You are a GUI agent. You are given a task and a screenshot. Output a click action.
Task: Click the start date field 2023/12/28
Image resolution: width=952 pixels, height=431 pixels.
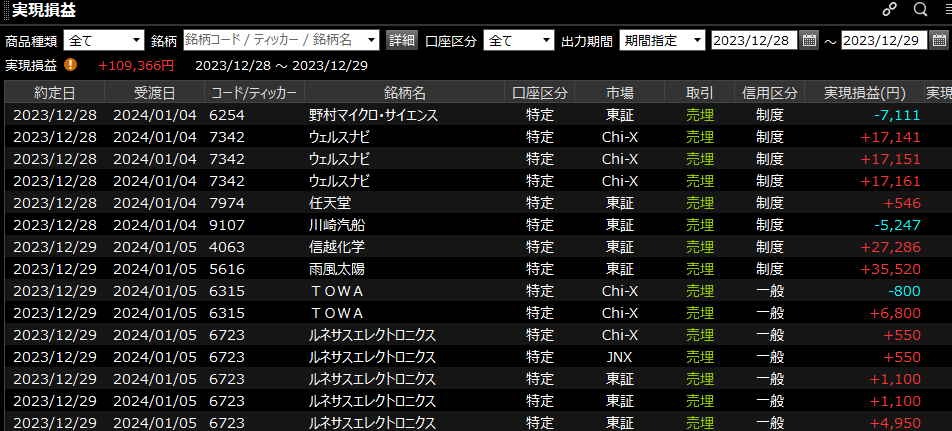(x=754, y=41)
